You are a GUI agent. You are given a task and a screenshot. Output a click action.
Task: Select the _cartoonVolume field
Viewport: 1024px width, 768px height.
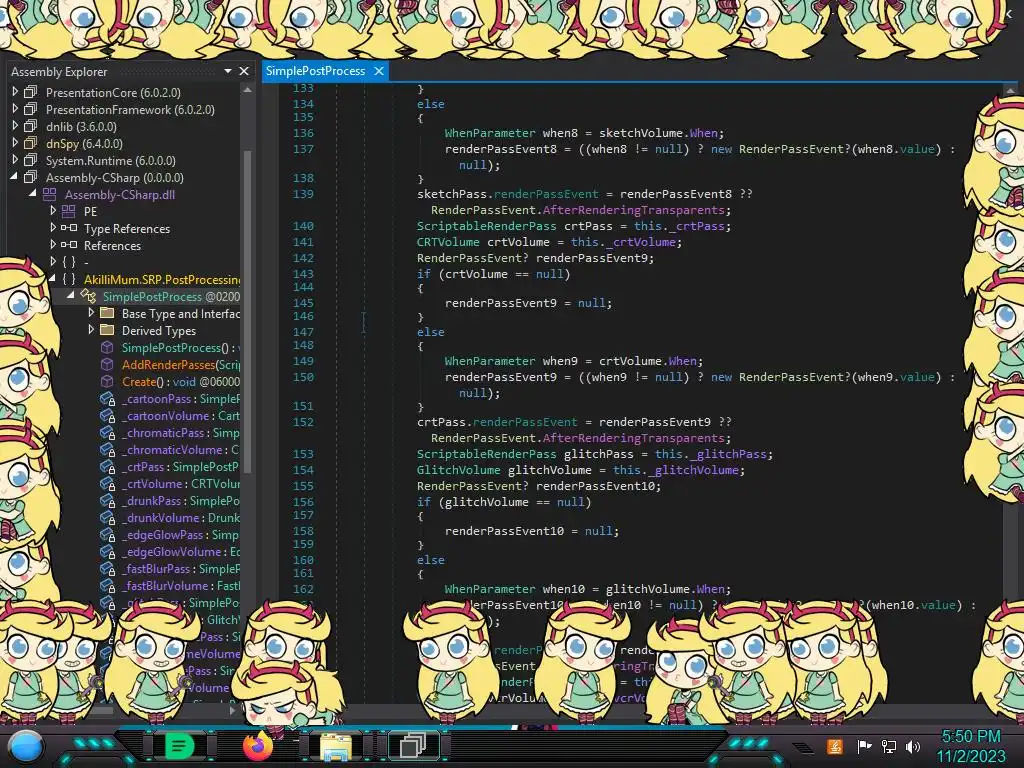point(181,416)
